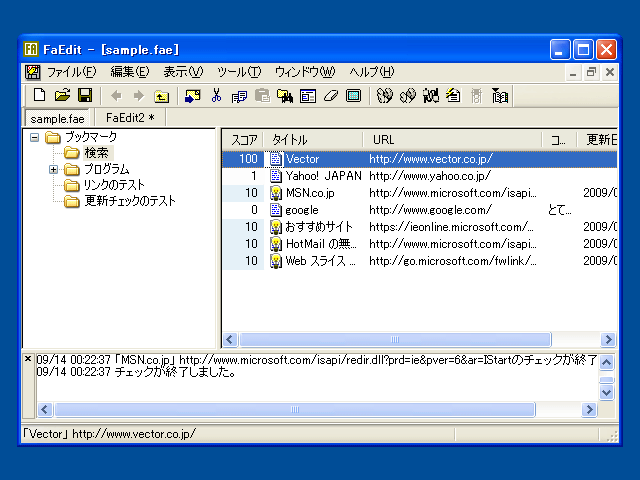Click the http://www.google.com/ URL cell
Screen dimensions: 640x480
coord(430,210)
